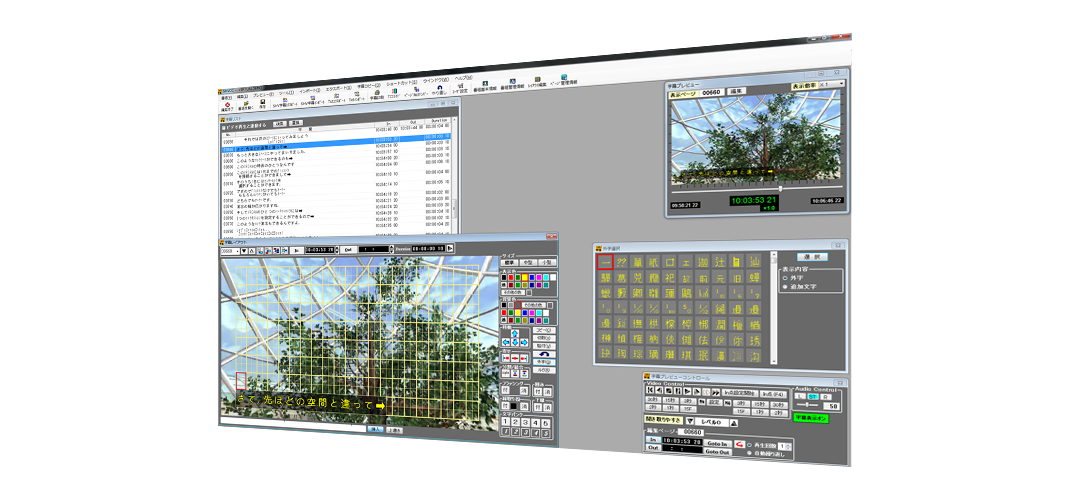Click the 保存 floppy icon in the main toolbar
This screenshot has height=500, width=1069.
(x=262, y=102)
